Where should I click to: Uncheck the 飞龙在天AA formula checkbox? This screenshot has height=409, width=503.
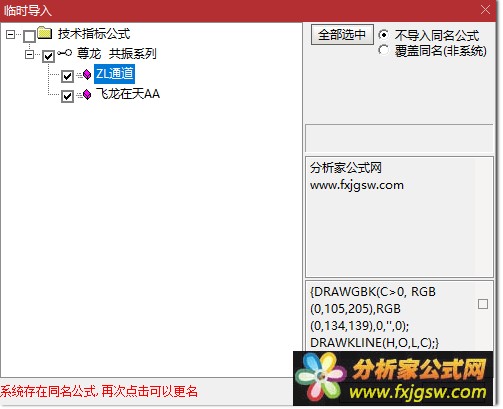click(67, 96)
